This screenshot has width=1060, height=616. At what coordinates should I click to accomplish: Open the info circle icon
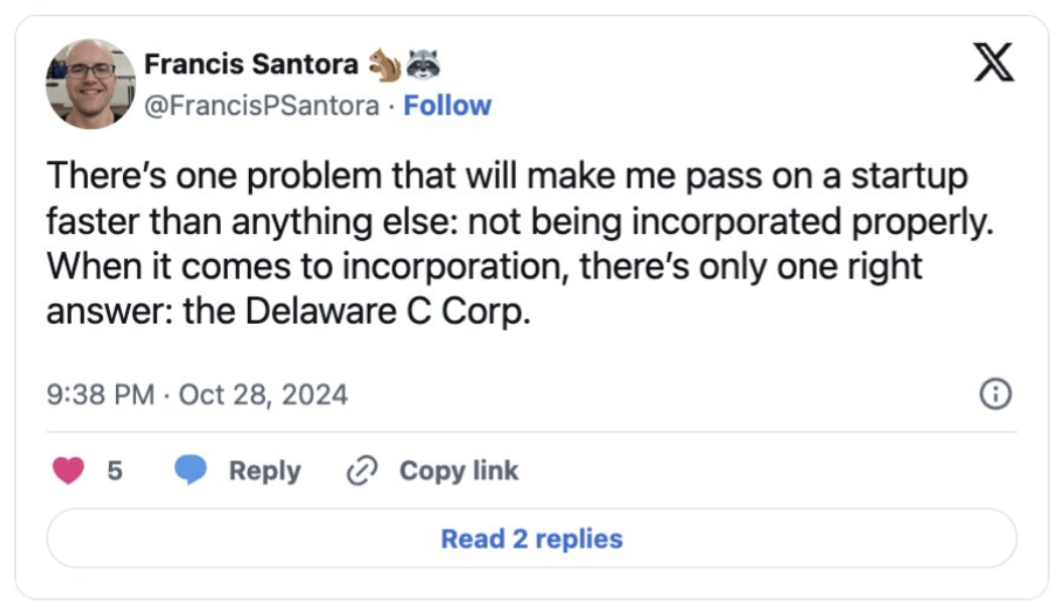coord(993,395)
